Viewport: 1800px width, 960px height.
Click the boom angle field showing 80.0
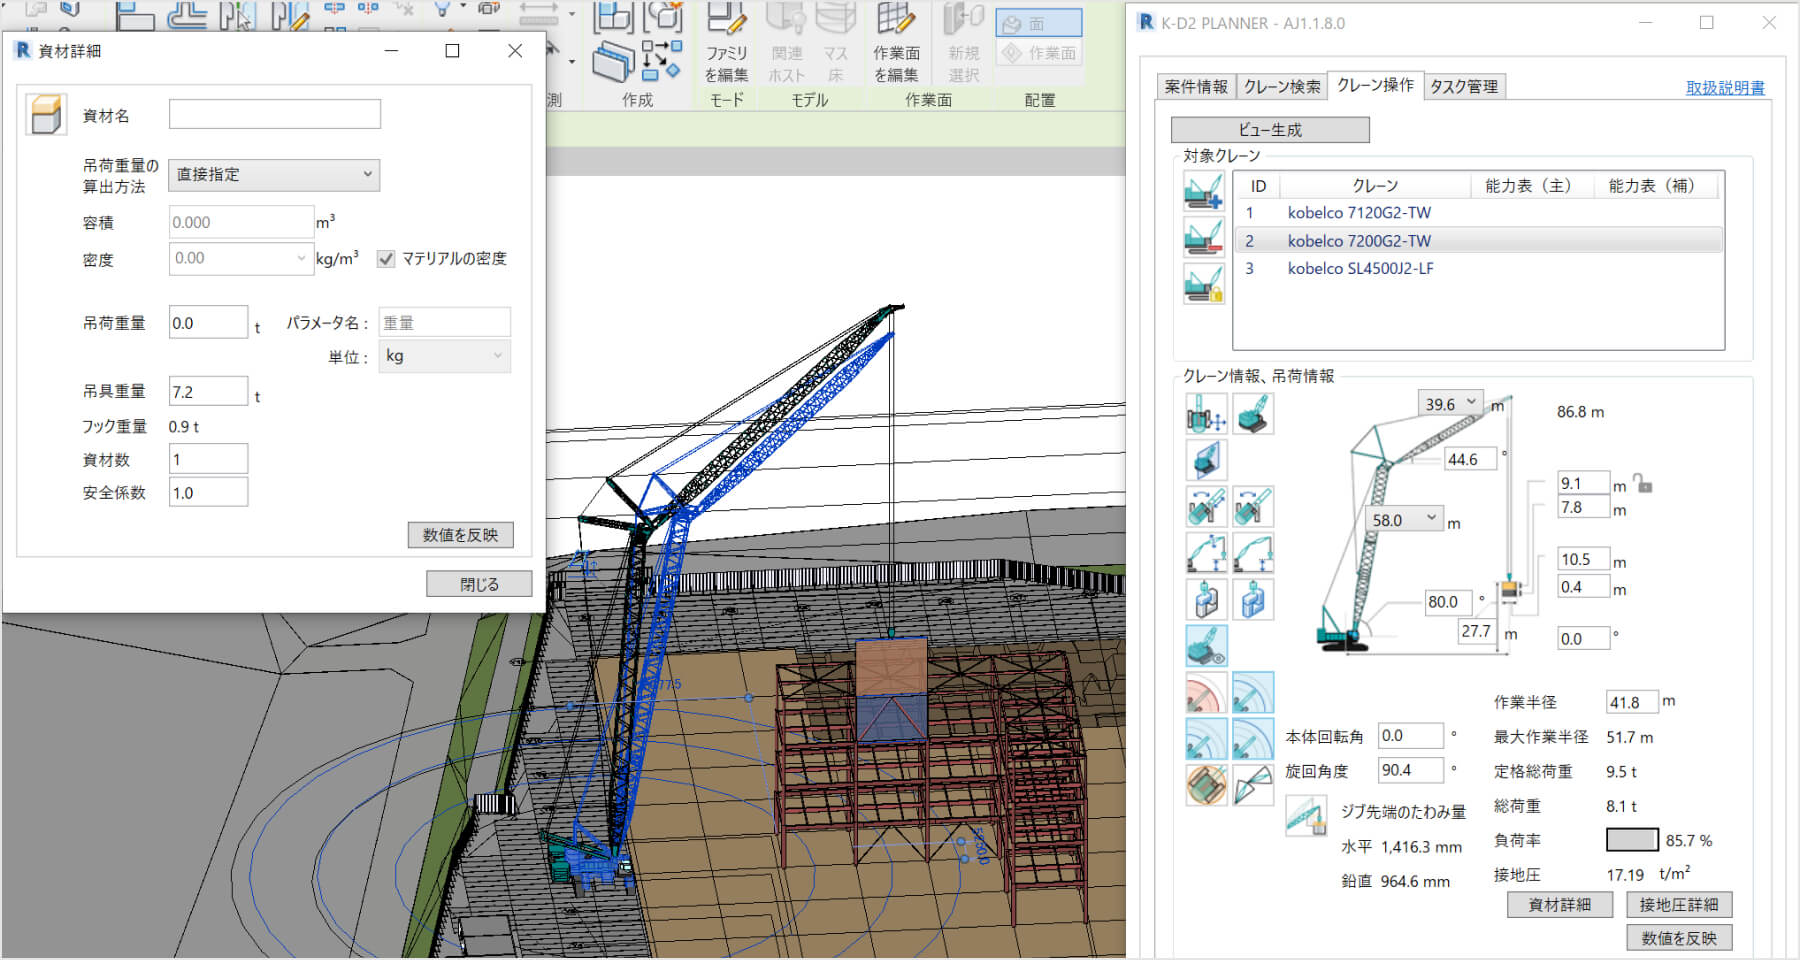click(x=1449, y=601)
